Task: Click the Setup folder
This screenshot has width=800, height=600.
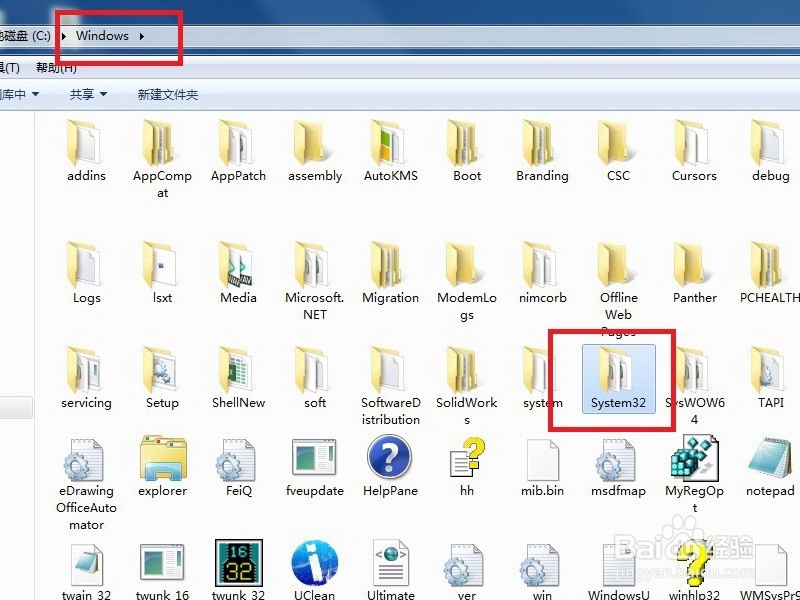Action: 162,378
